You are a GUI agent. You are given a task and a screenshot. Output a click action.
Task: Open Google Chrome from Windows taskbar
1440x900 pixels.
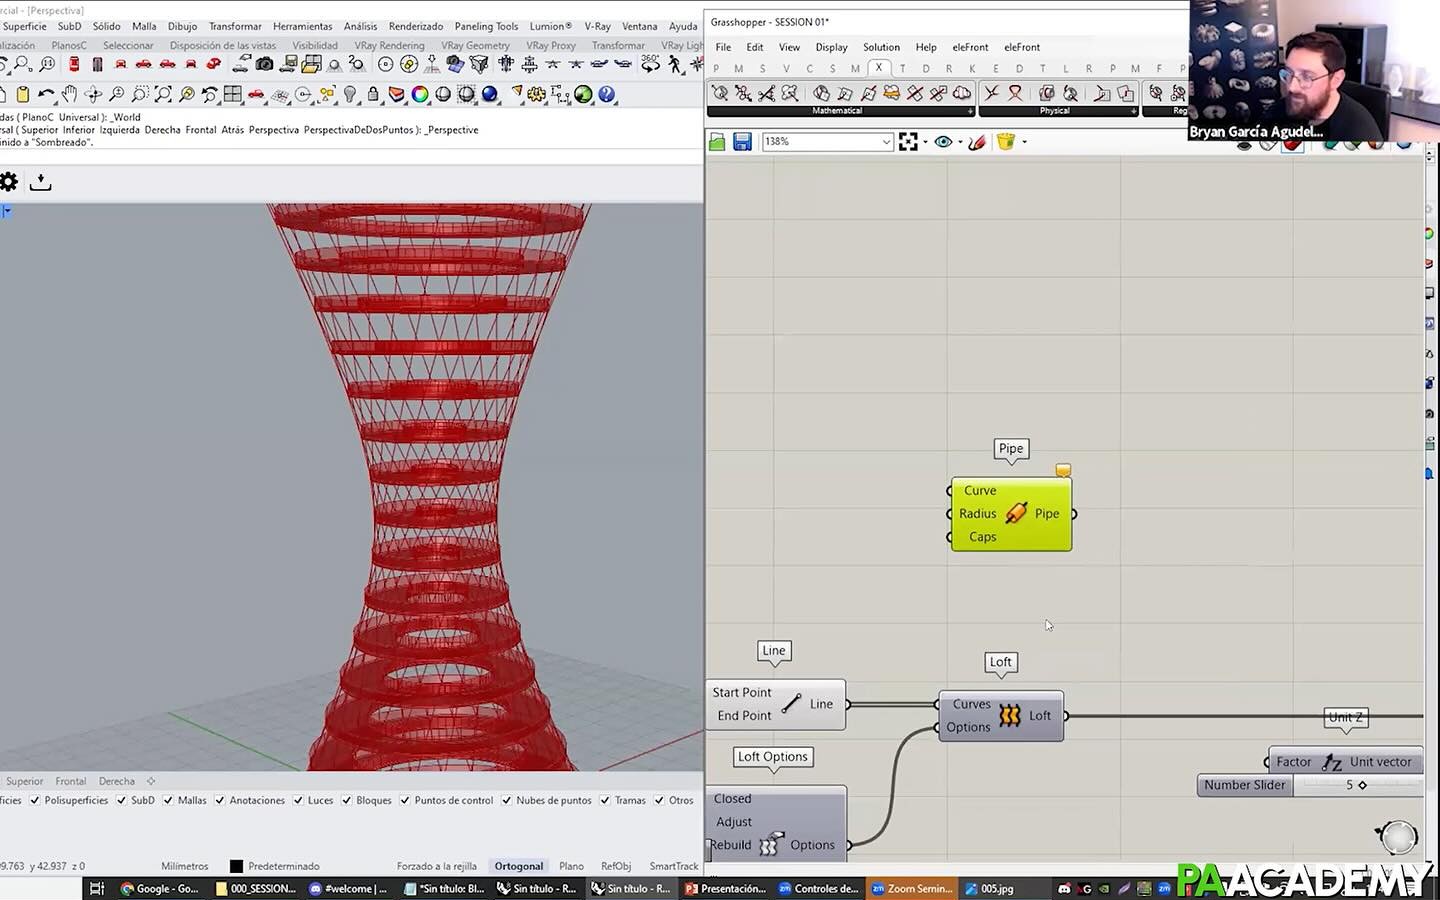pyautogui.click(x=160, y=888)
